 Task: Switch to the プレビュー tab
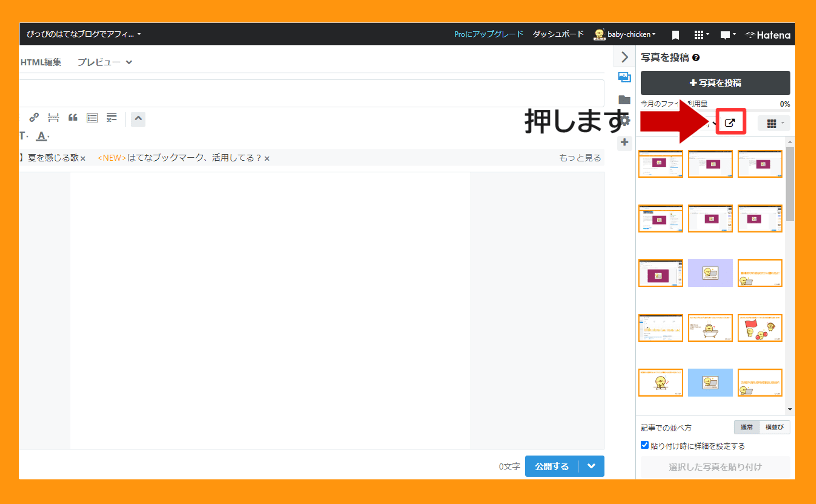coord(98,62)
